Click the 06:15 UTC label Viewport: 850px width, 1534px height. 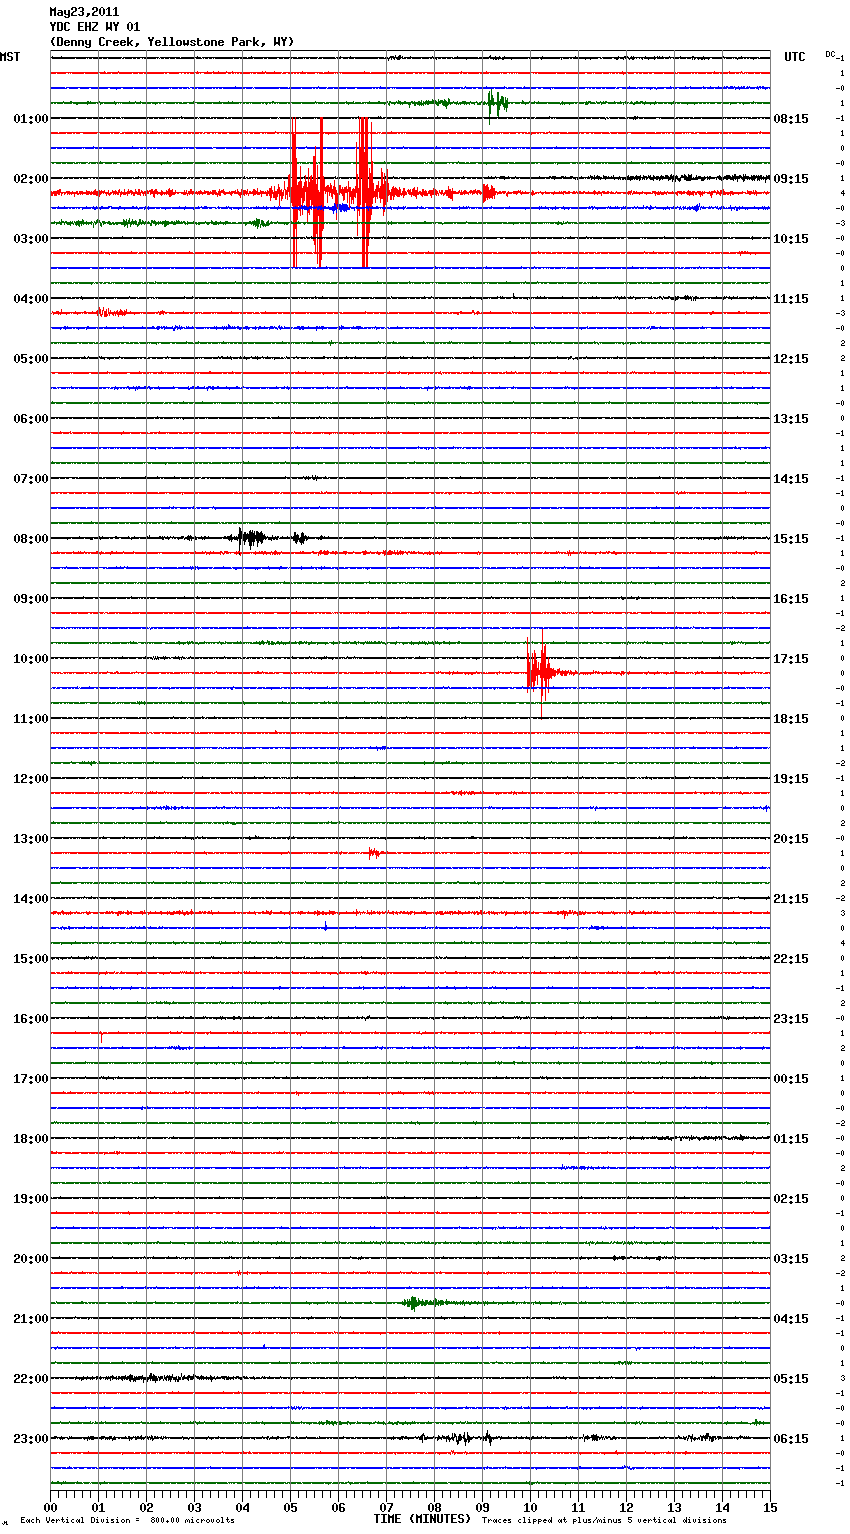coord(791,1439)
